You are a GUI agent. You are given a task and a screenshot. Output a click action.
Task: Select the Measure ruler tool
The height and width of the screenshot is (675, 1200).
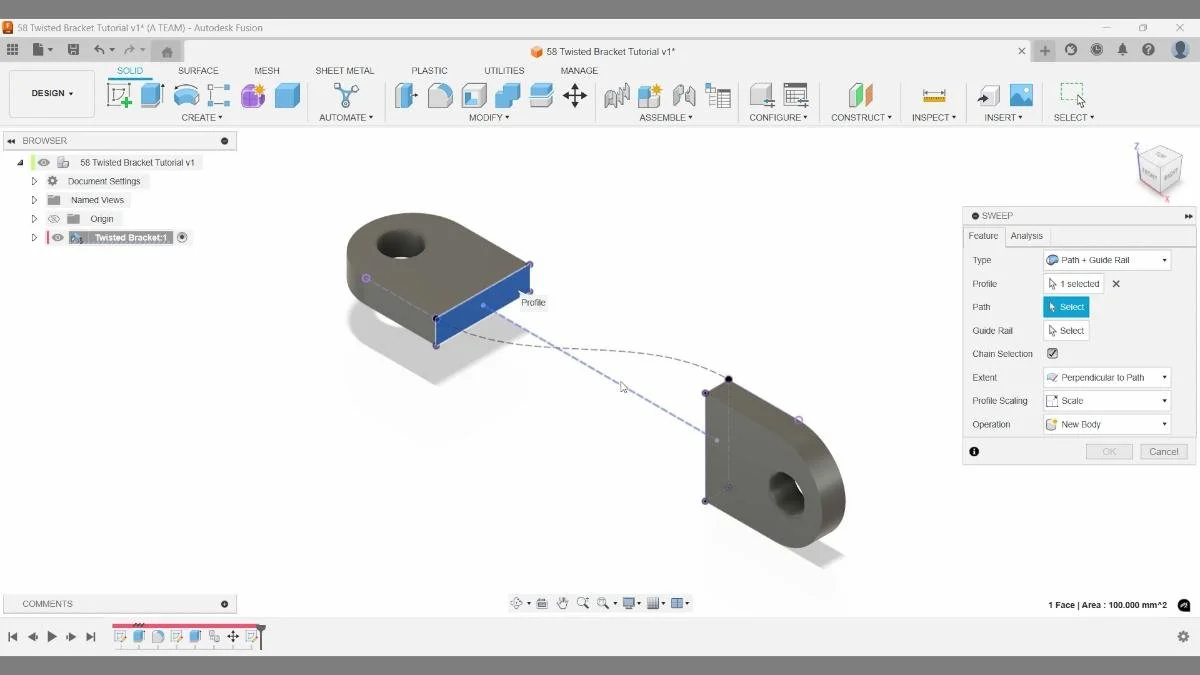pyautogui.click(x=934, y=95)
